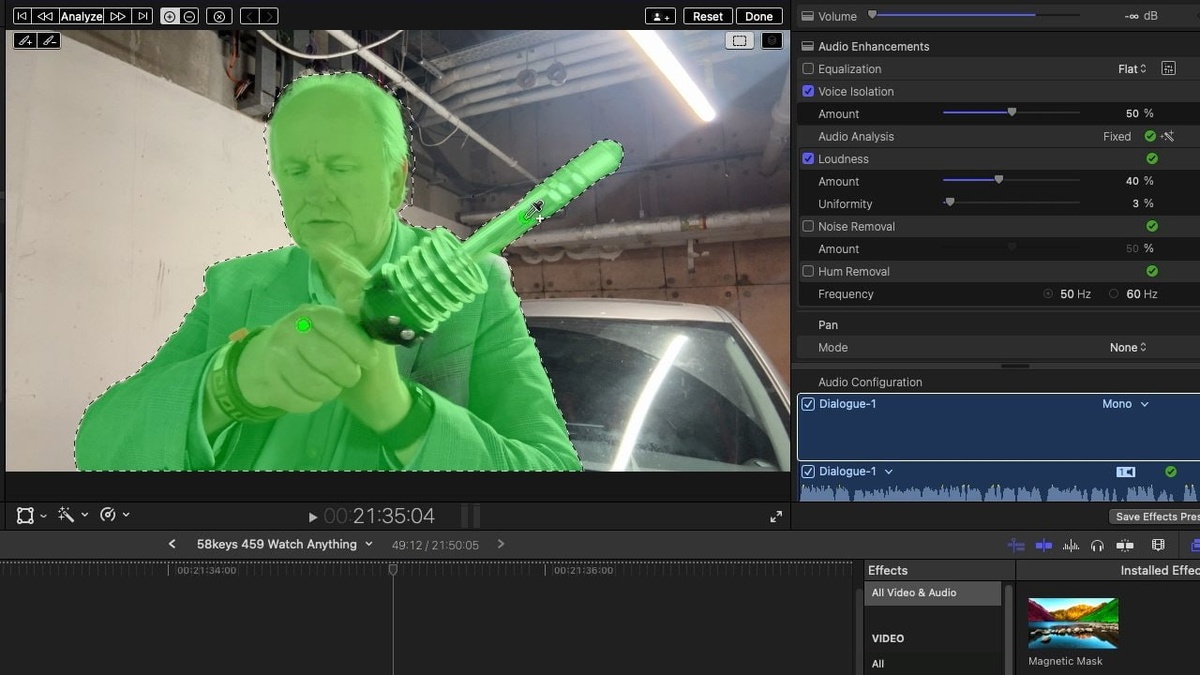Select the add-to-mask plus circle tool

[169, 16]
